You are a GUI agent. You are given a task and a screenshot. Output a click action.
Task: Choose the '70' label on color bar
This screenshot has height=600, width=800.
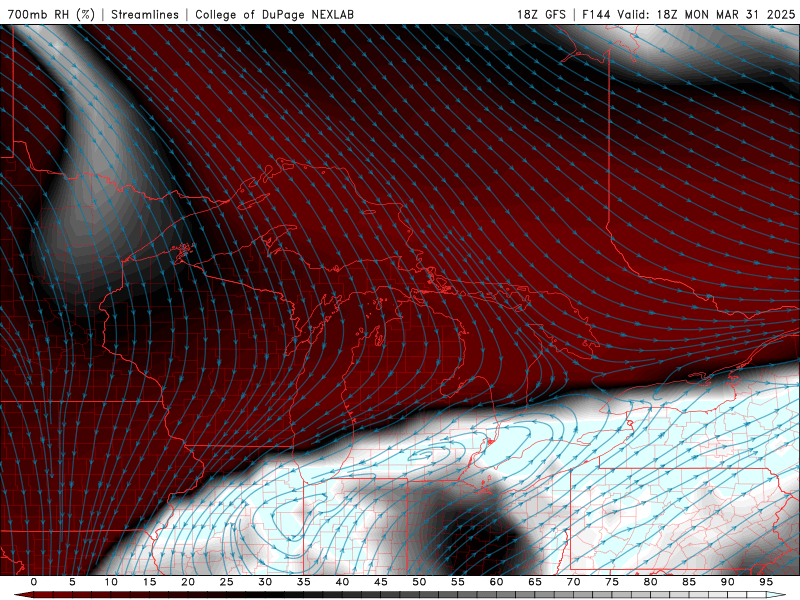(573, 582)
